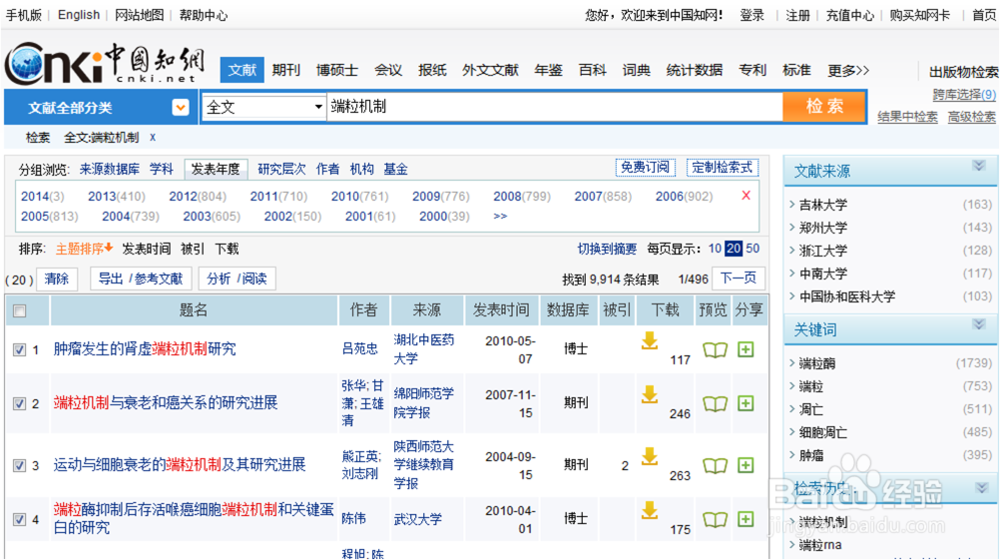The image size is (1000, 560).
Task: Click the CNKI logo
Action: point(105,63)
